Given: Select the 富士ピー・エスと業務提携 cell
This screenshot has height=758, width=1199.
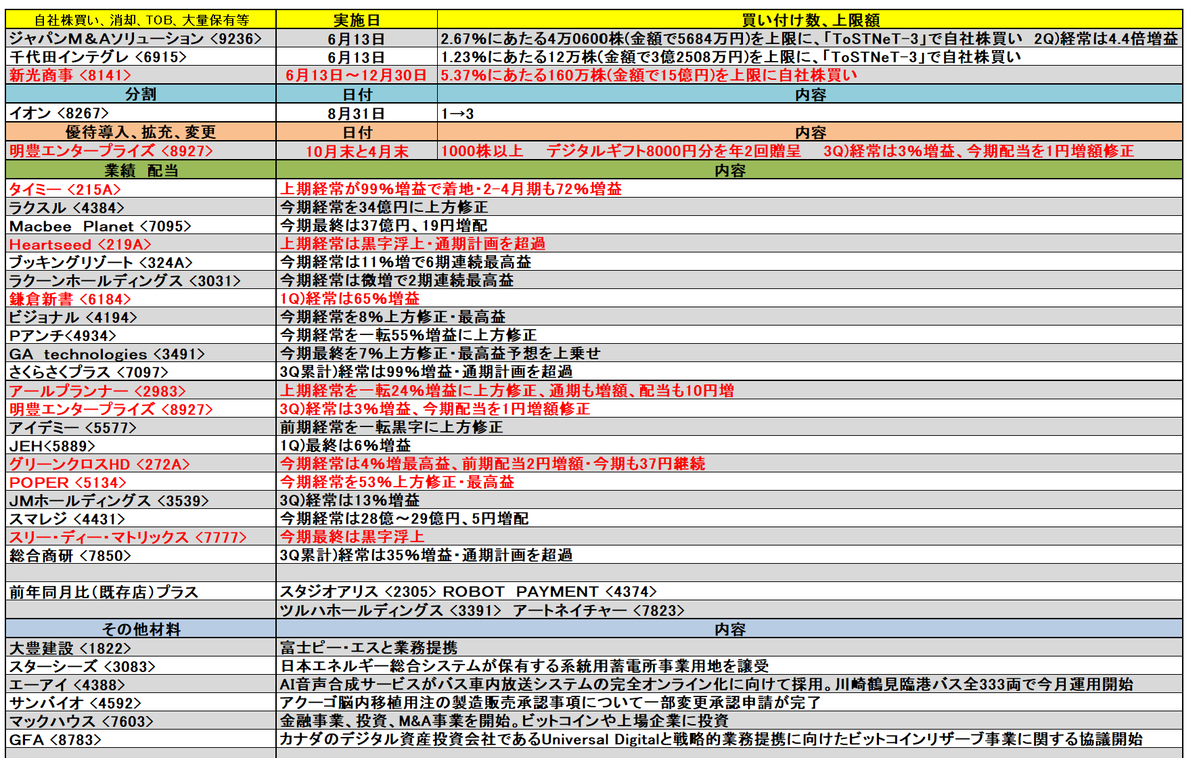Looking at the screenshot, I should click(729, 648).
